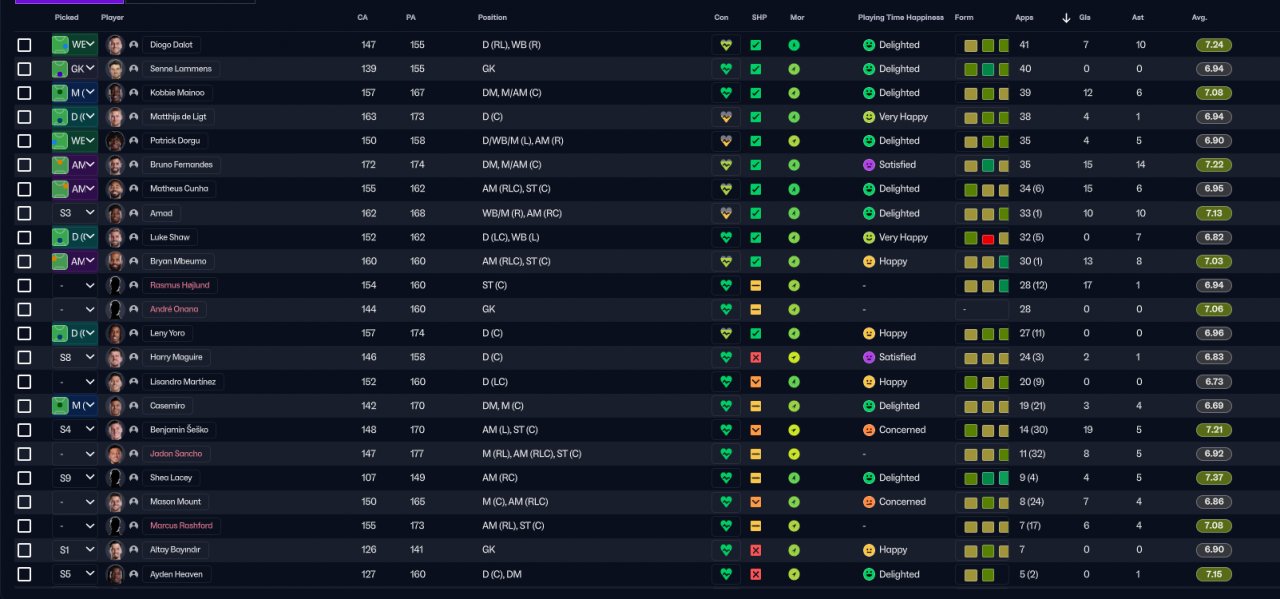Sort by the Playing Time Happiness header
Image resolution: width=1280 pixels, height=599 pixels.
(x=900, y=18)
